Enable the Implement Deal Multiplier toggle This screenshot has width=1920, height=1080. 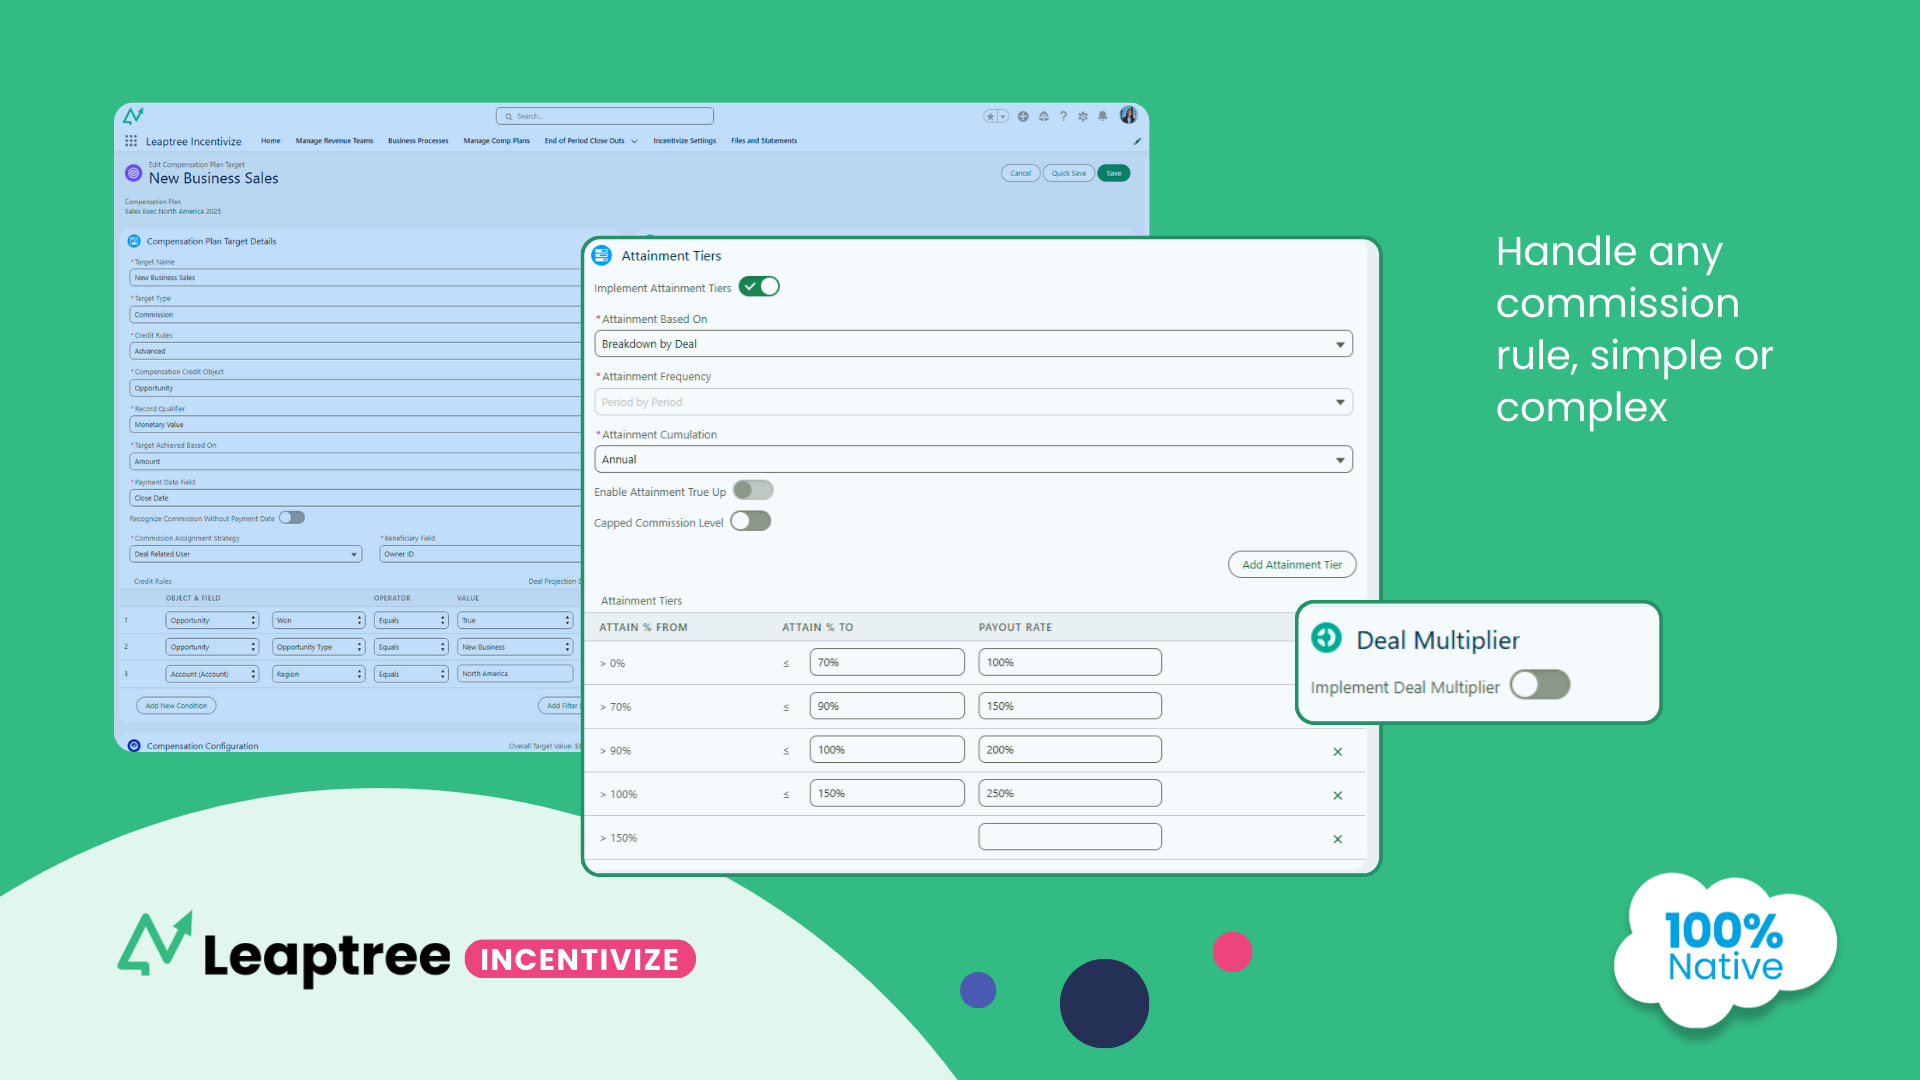pyautogui.click(x=1539, y=684)
